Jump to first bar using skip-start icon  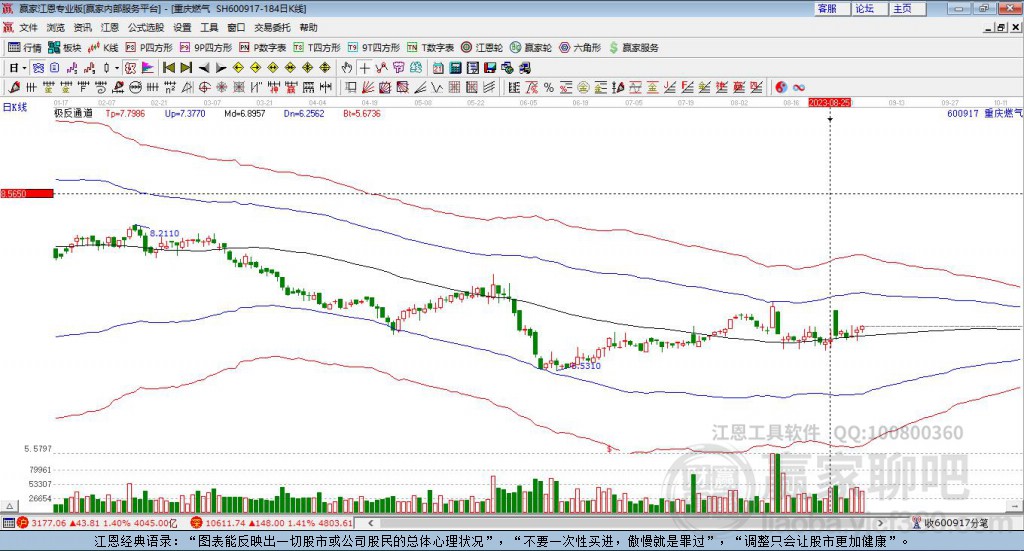coord(169,67)
